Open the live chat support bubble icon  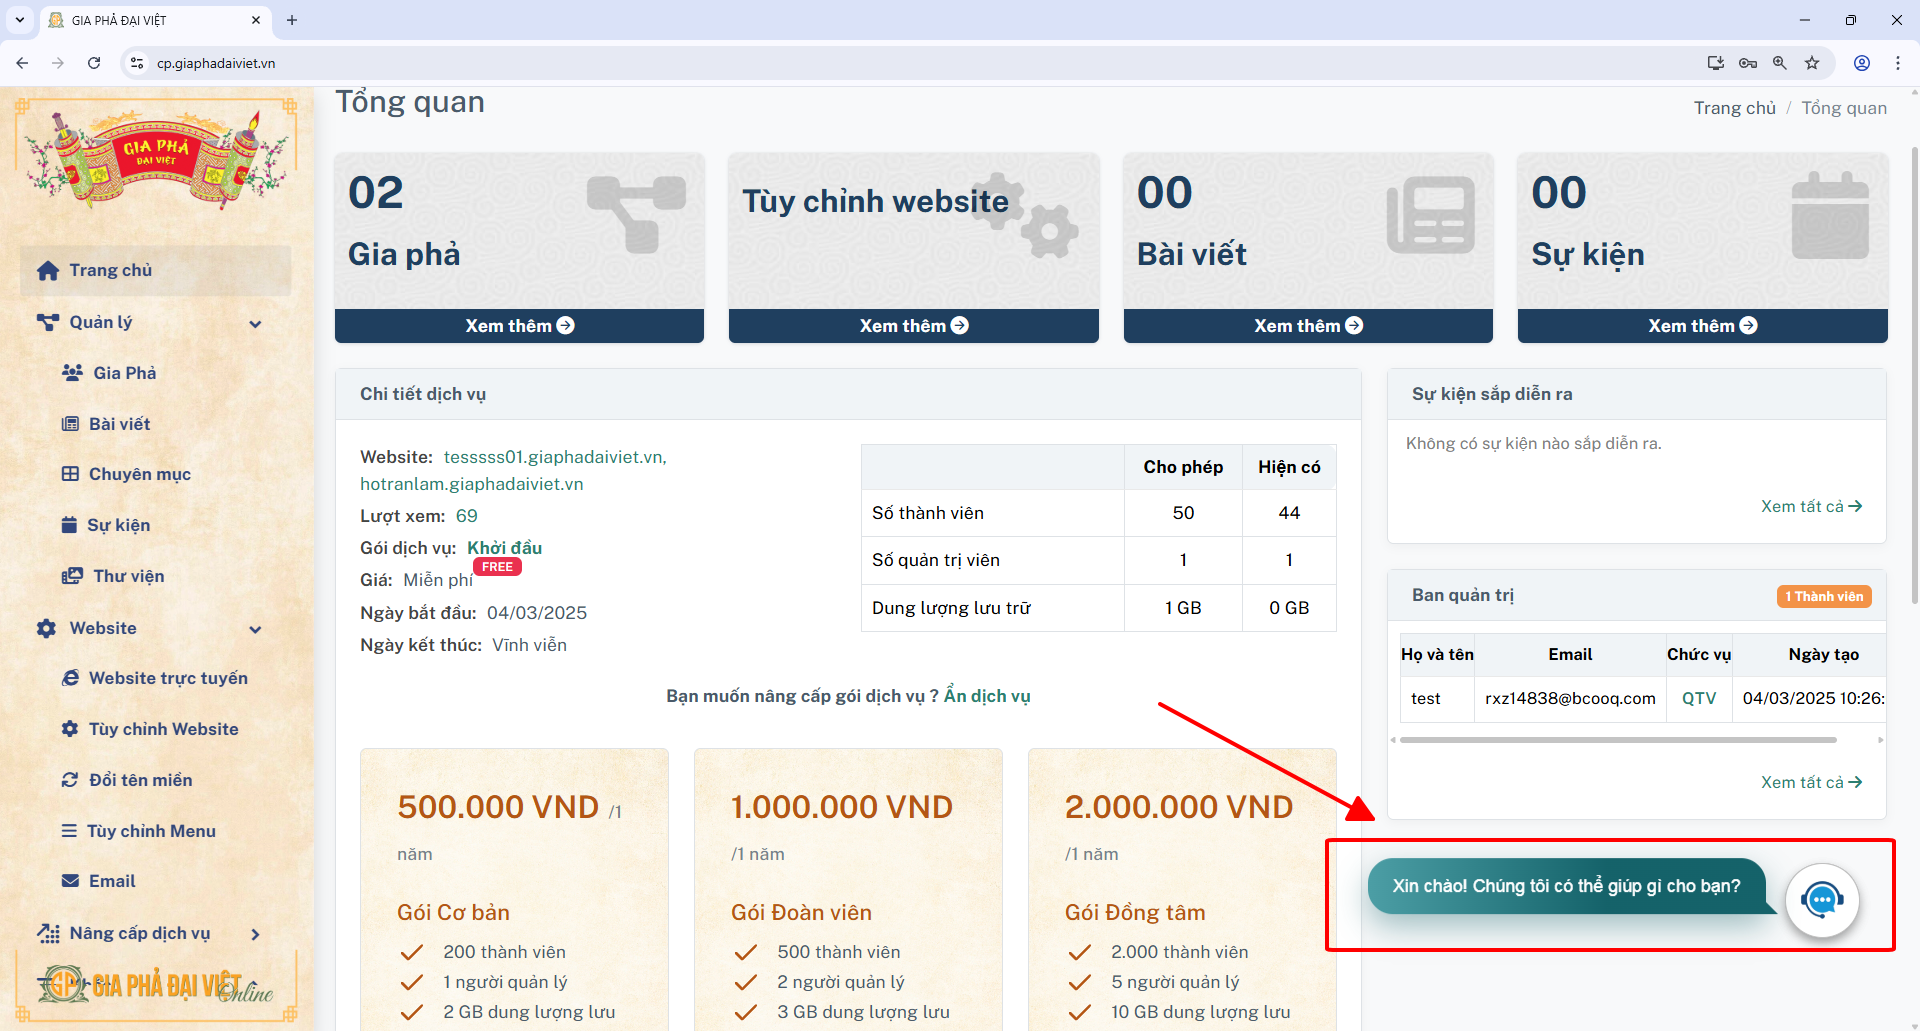[1822, 900]
